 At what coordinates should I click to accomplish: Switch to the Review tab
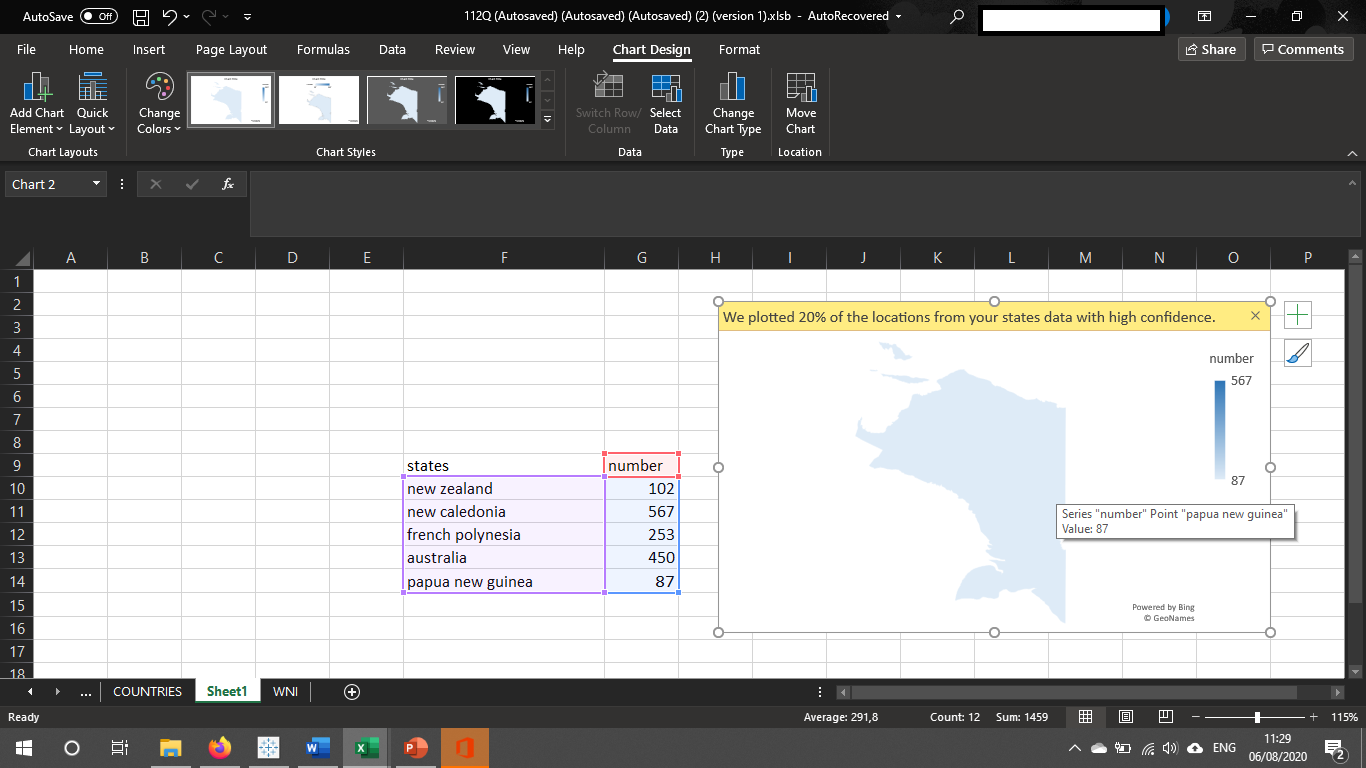(x=455, y=49)
